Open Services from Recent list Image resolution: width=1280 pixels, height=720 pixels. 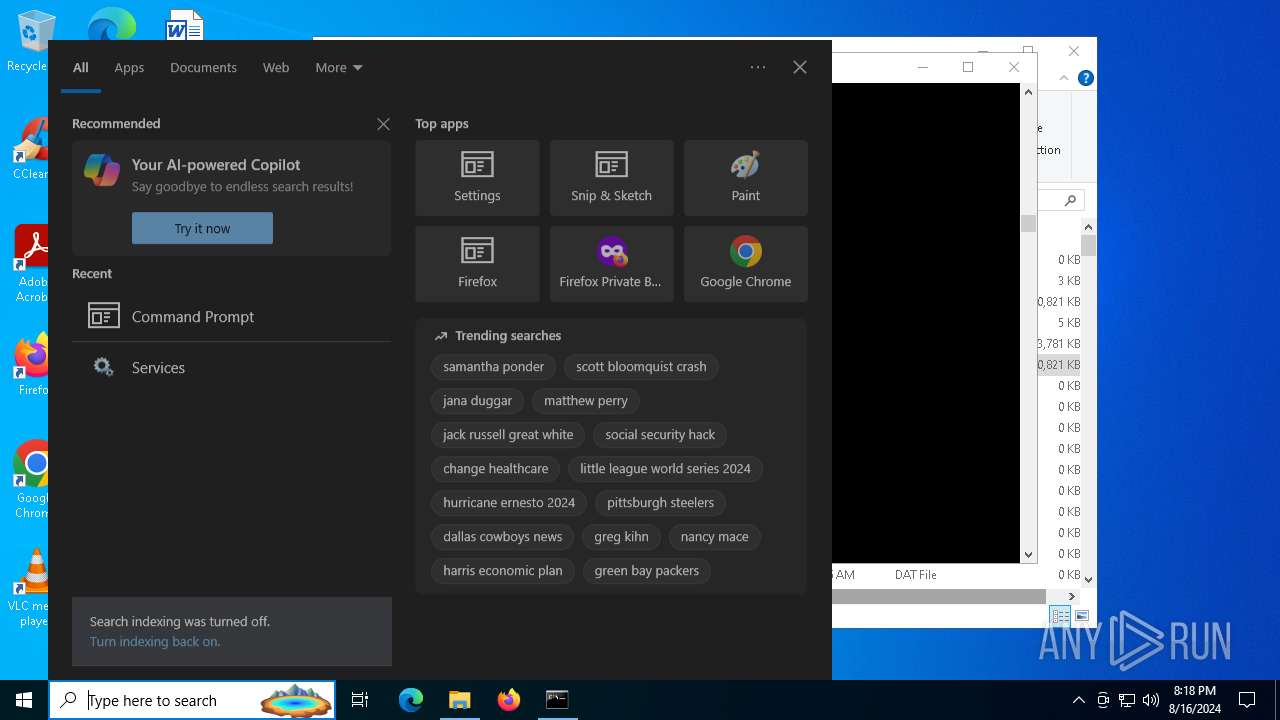231,367
